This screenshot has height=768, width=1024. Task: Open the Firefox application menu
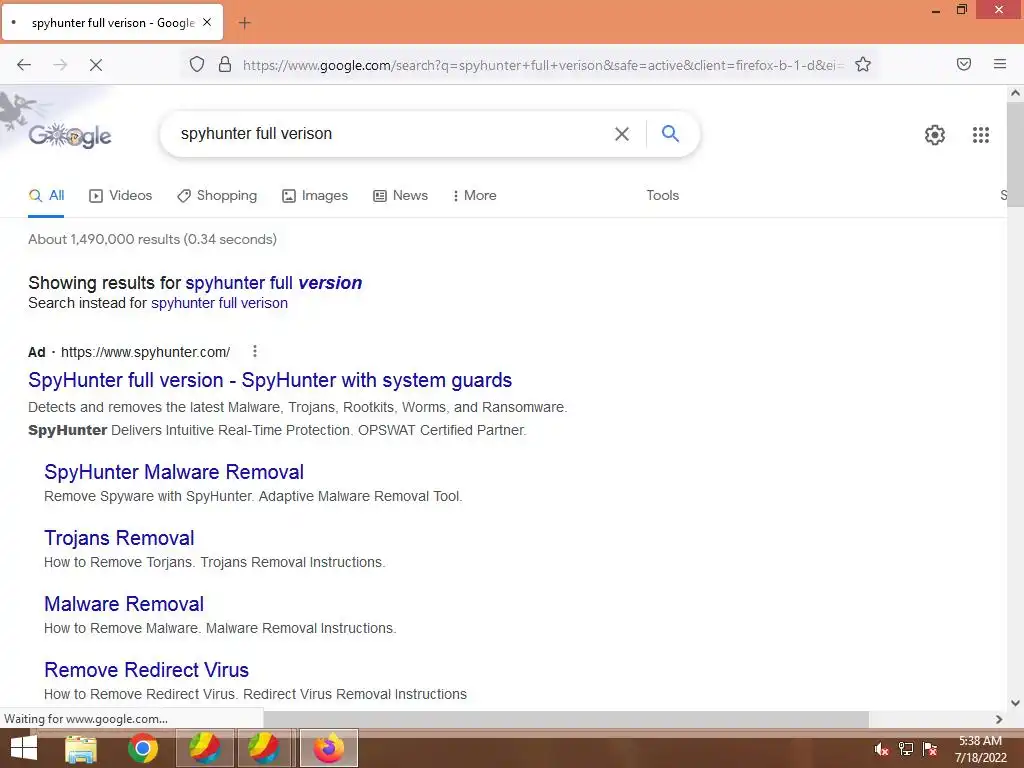point(999,64)
